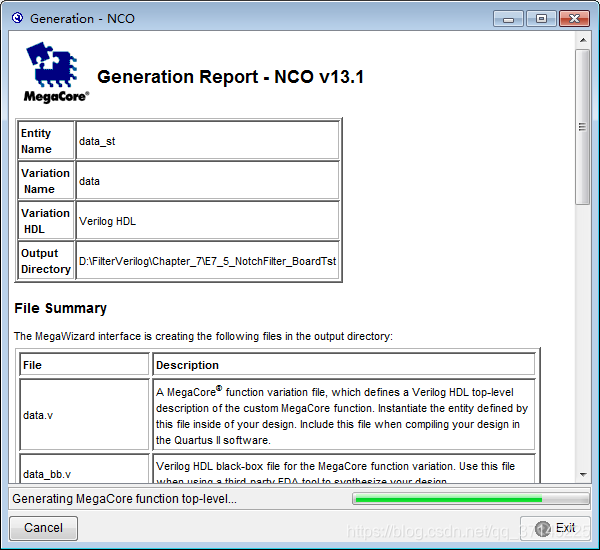
Task: Click the 'Description' column header
Action: pos(344,365)
